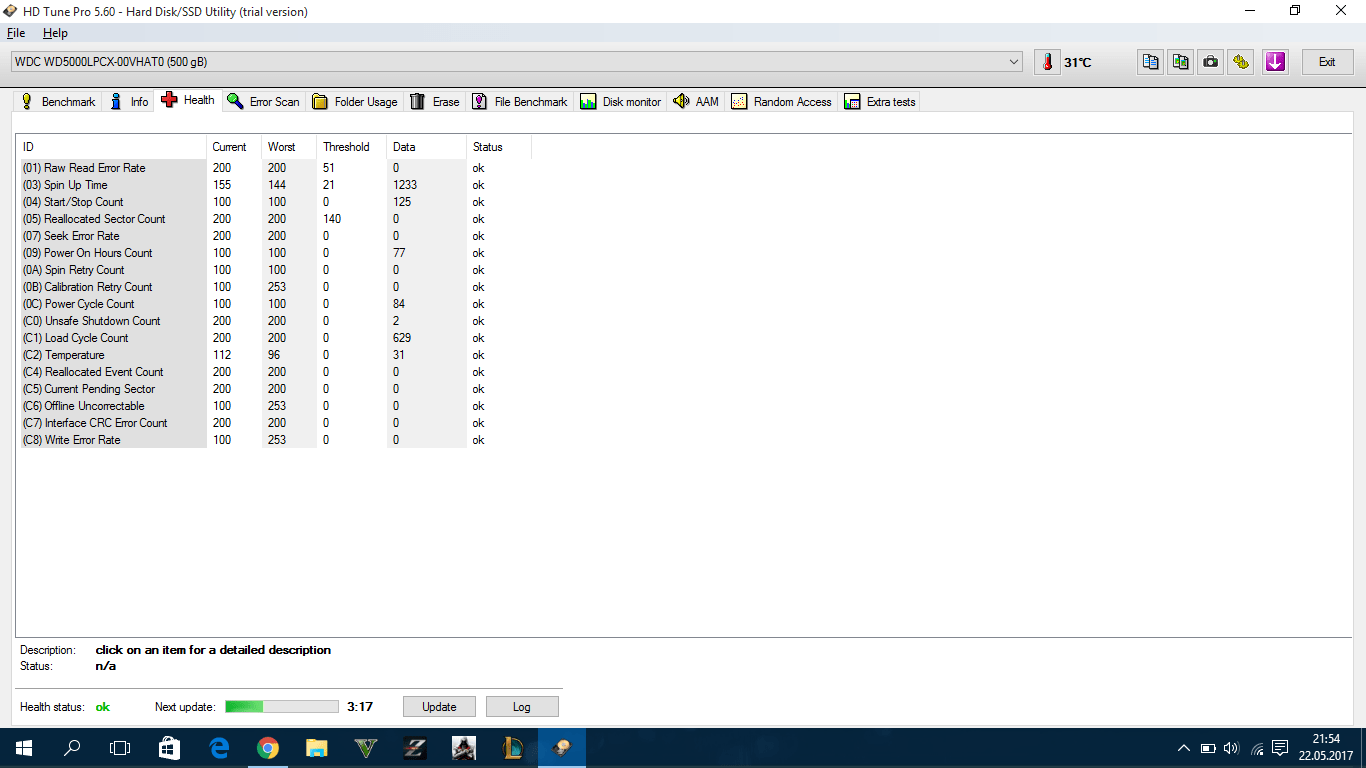Open the Windows Start menu

[x=24, y=748]
